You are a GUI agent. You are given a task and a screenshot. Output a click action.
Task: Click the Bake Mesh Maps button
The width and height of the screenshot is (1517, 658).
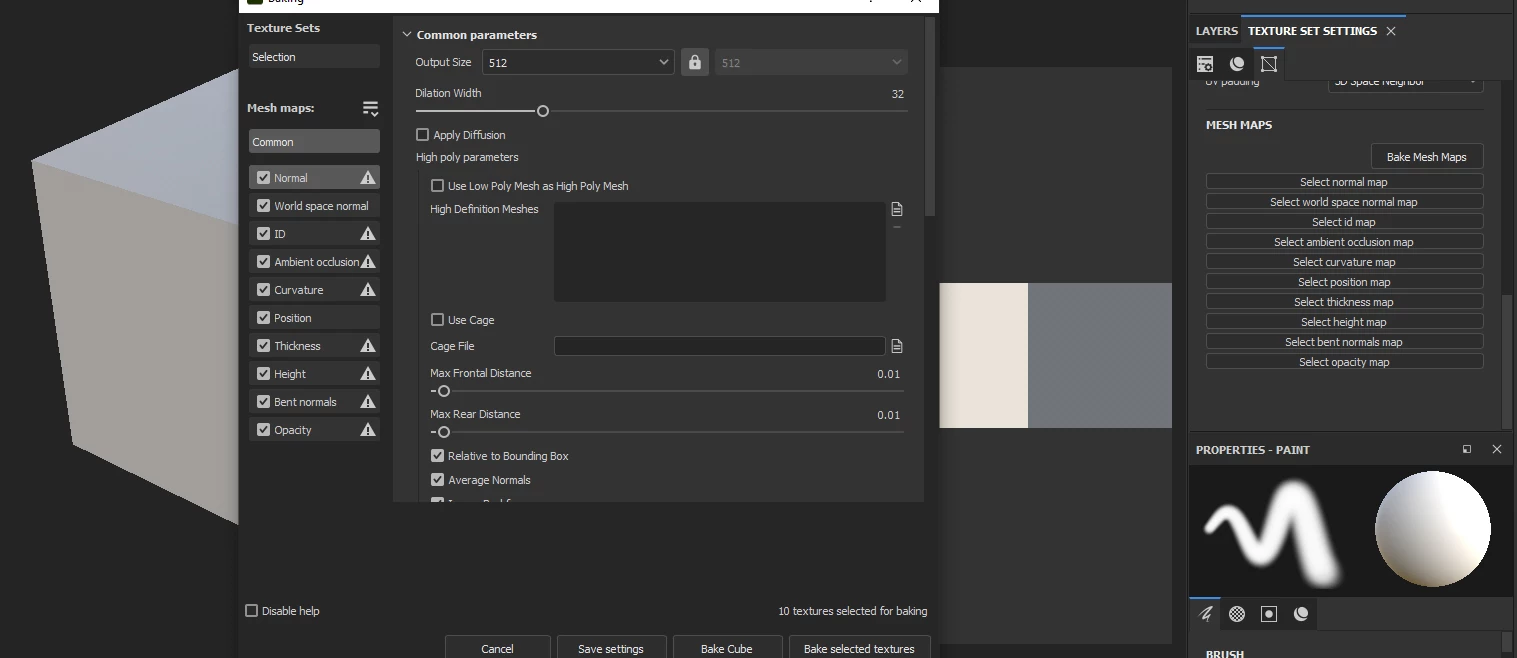tap(1426, 157)
